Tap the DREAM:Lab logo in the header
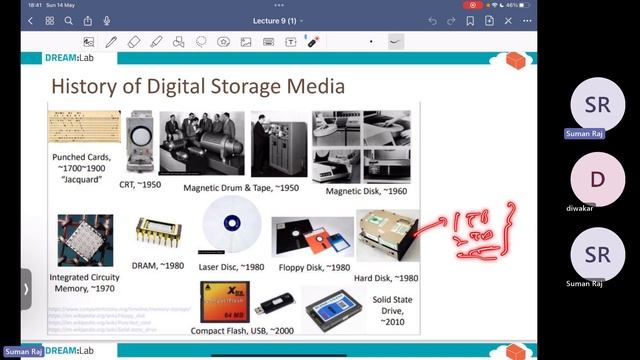 pyautogui.click(x=69, y=58)
